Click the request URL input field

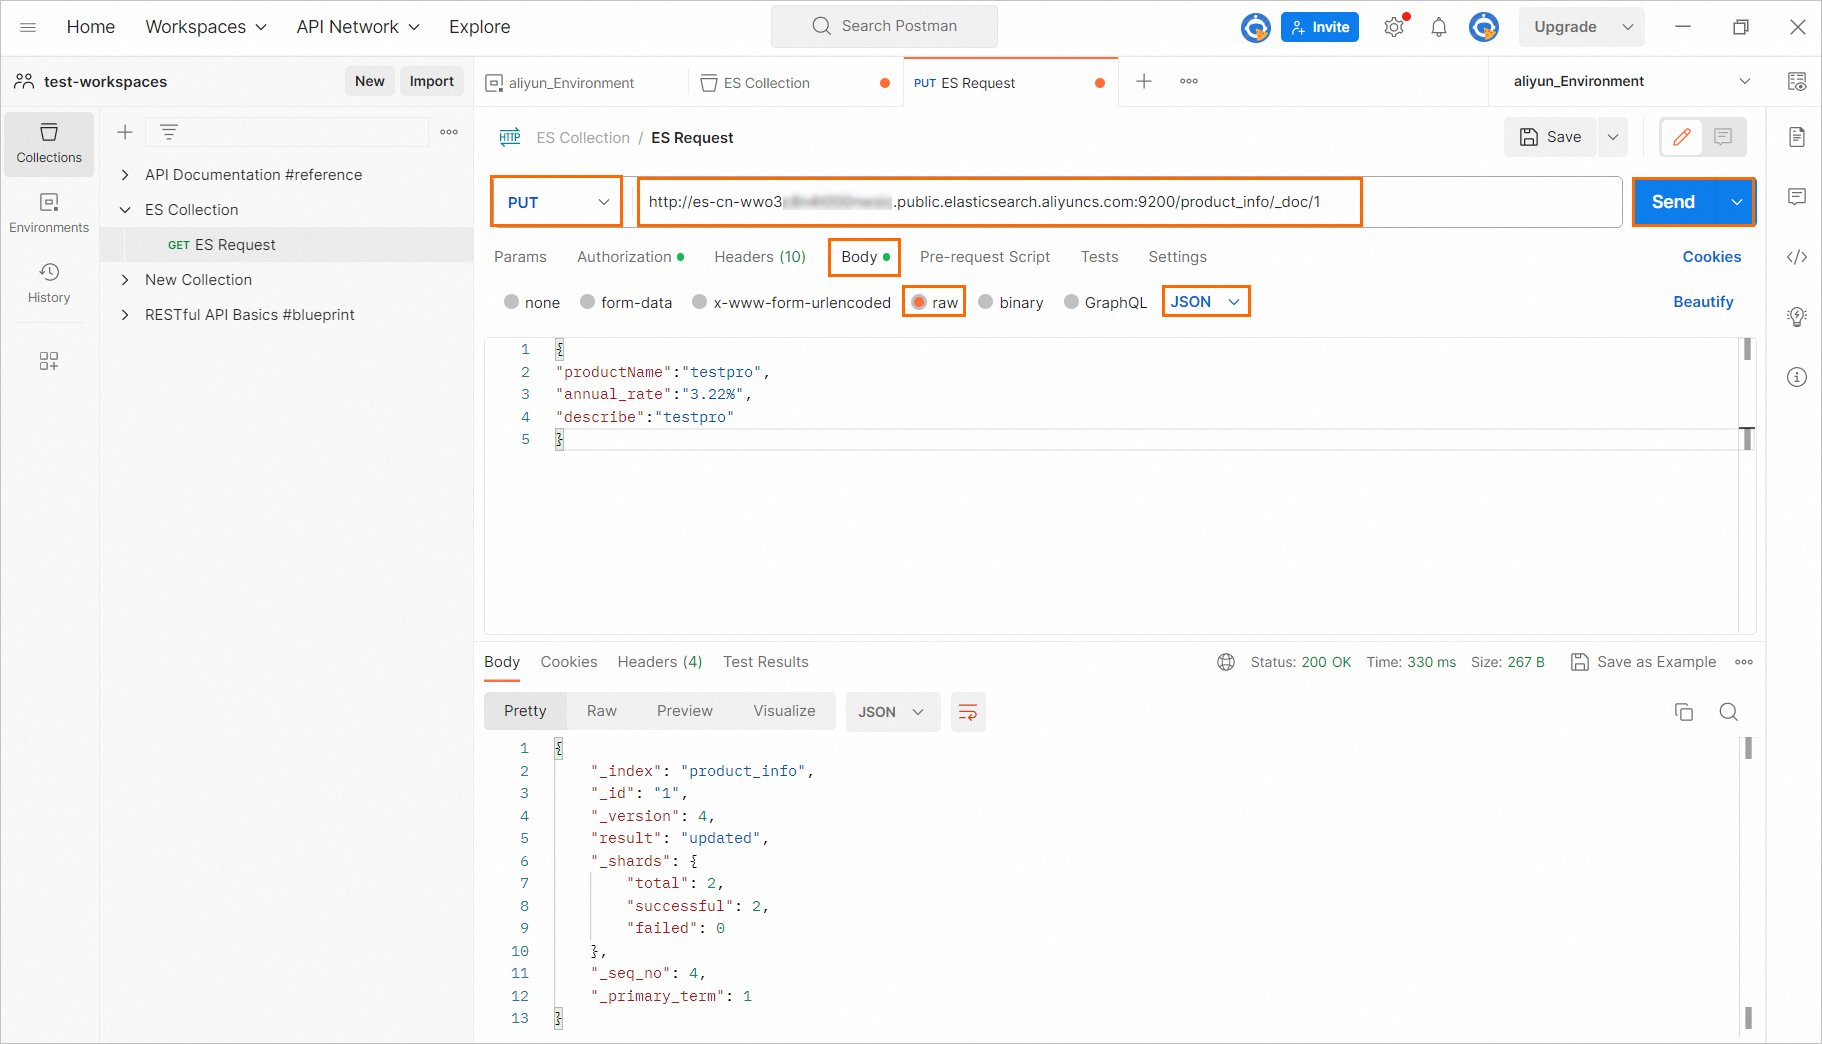998,202
